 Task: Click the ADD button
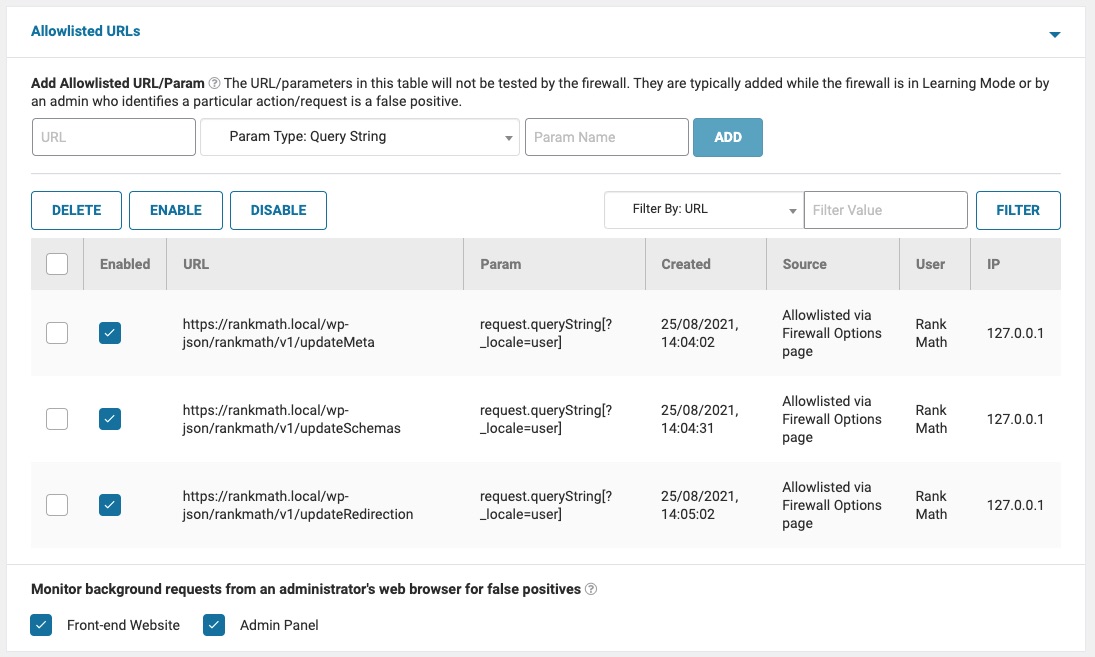727,137
